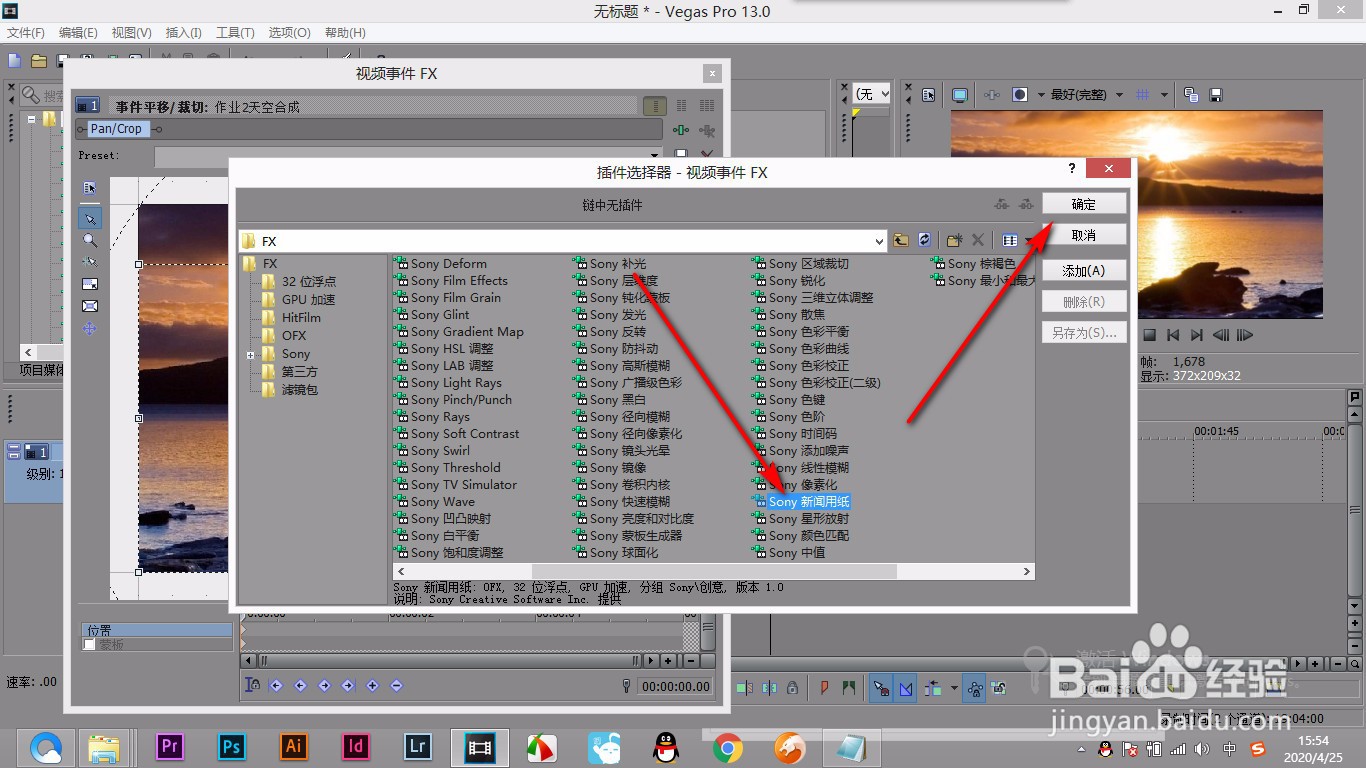
Task: Click the go-to-start button under preview
Action: pyautogui.click(x=1174, y=336)
